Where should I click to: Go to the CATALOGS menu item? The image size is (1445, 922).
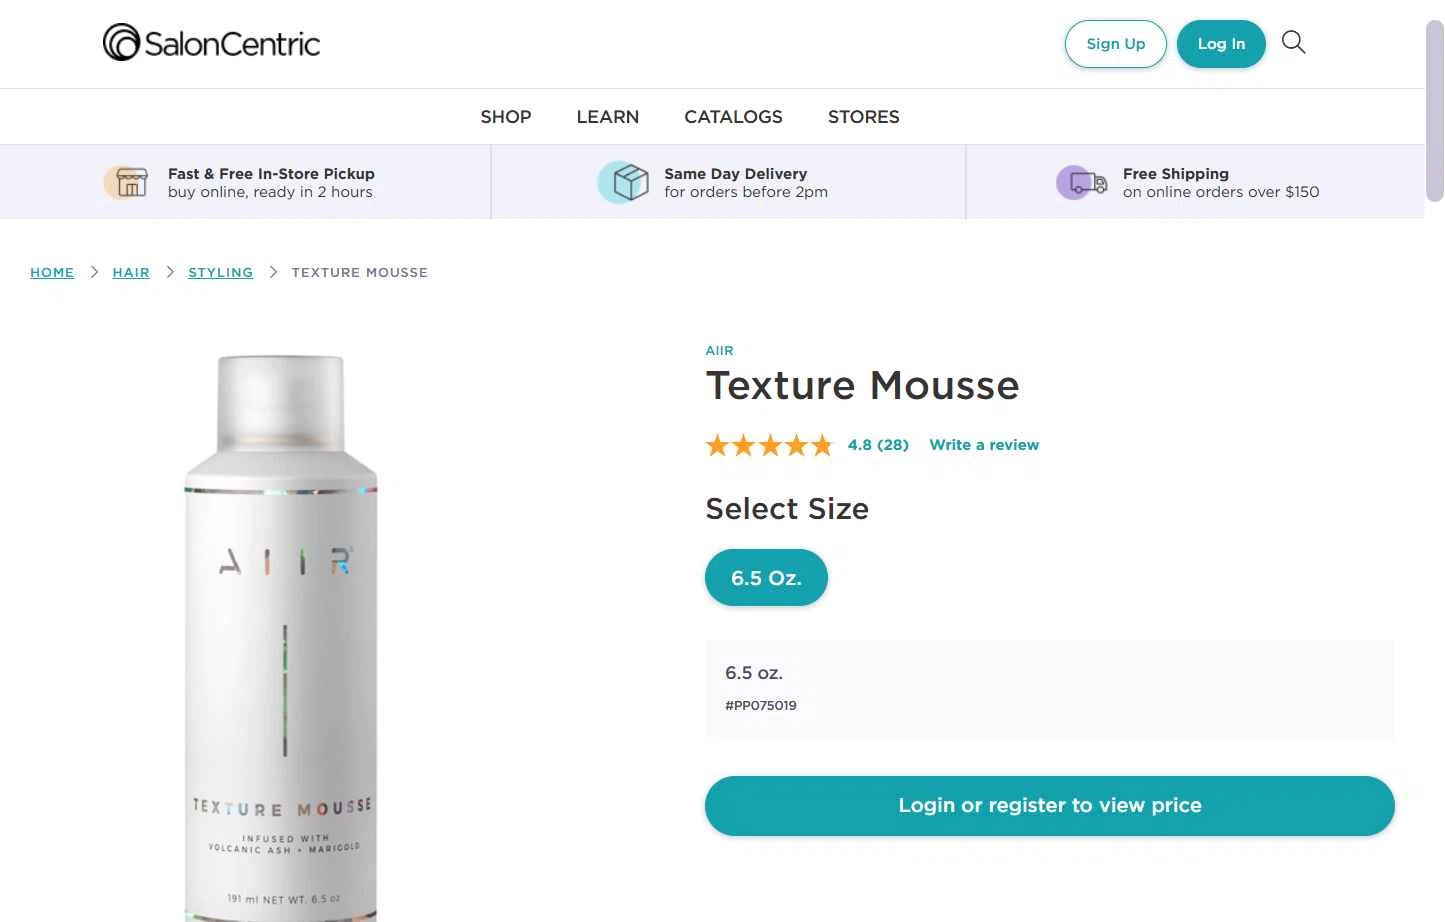pyautogui.click(x=733, y=117)
